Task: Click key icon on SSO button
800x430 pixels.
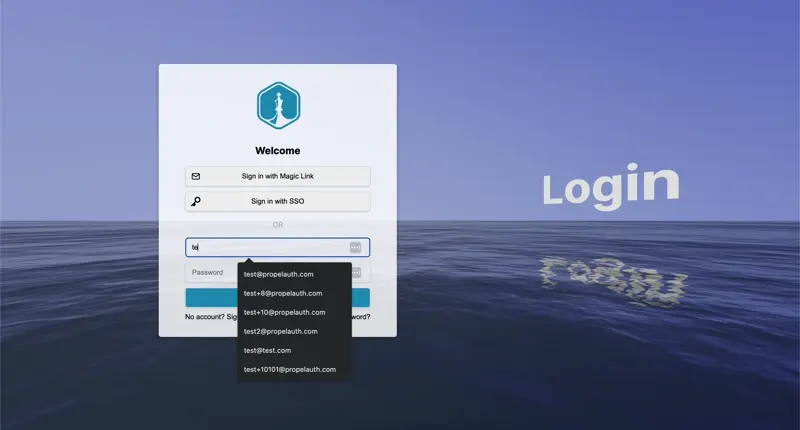Action: (196, 201)
